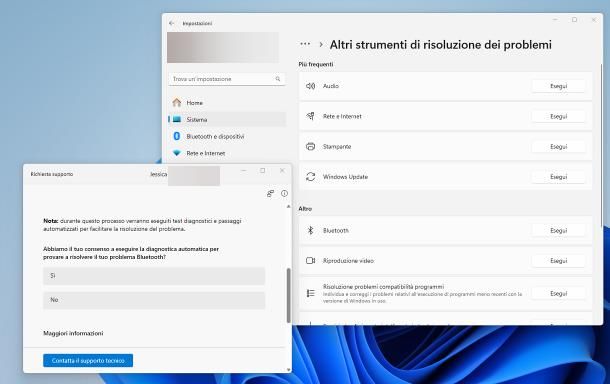Answer Sì in the Richiesta supporto window
The height and width of the screenshot is (384, 610).
154,276
